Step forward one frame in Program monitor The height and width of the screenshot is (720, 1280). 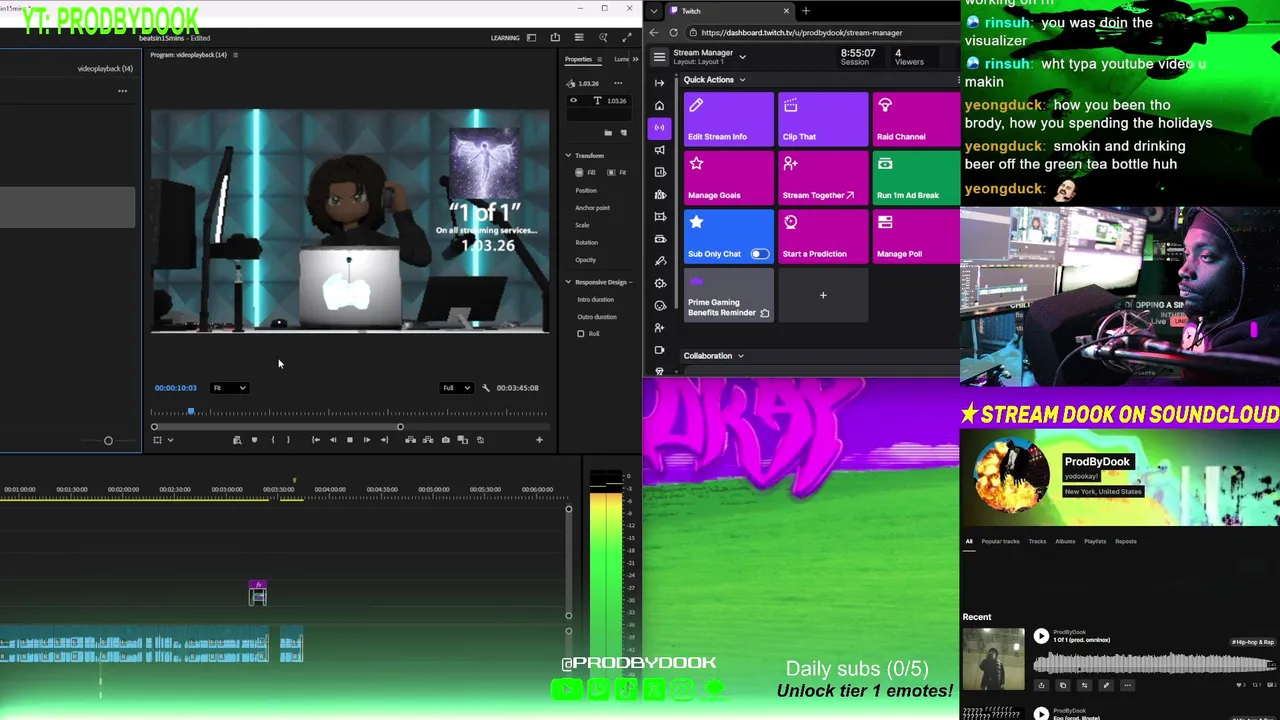[x=366, y=440]
